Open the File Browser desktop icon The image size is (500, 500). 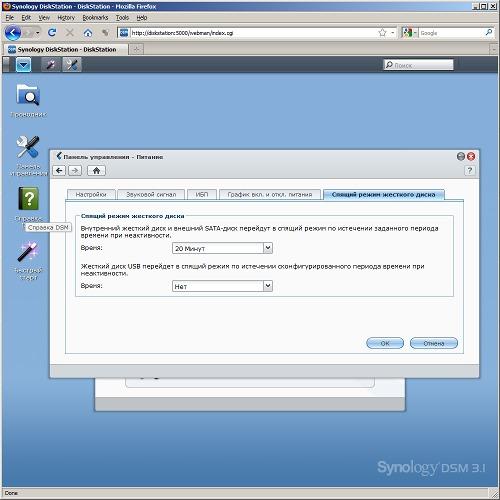pos(28,100)
